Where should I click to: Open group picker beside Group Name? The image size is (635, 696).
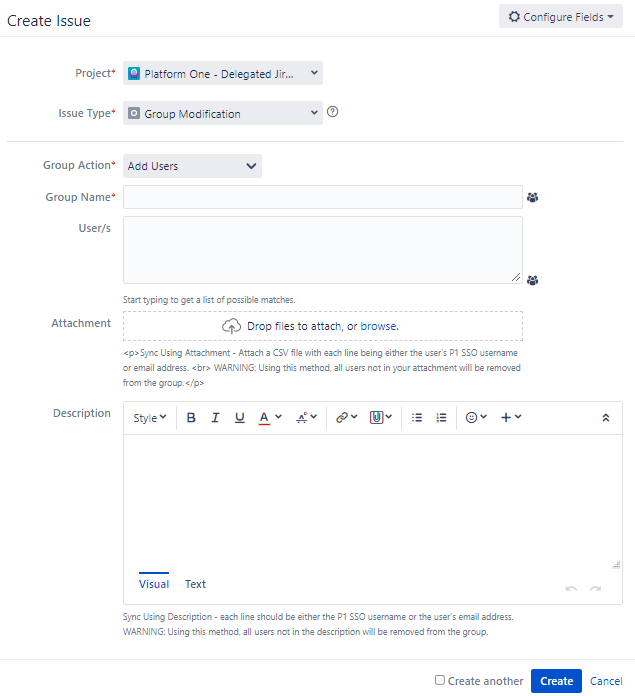pyautogui.click(x=532, y=198)
